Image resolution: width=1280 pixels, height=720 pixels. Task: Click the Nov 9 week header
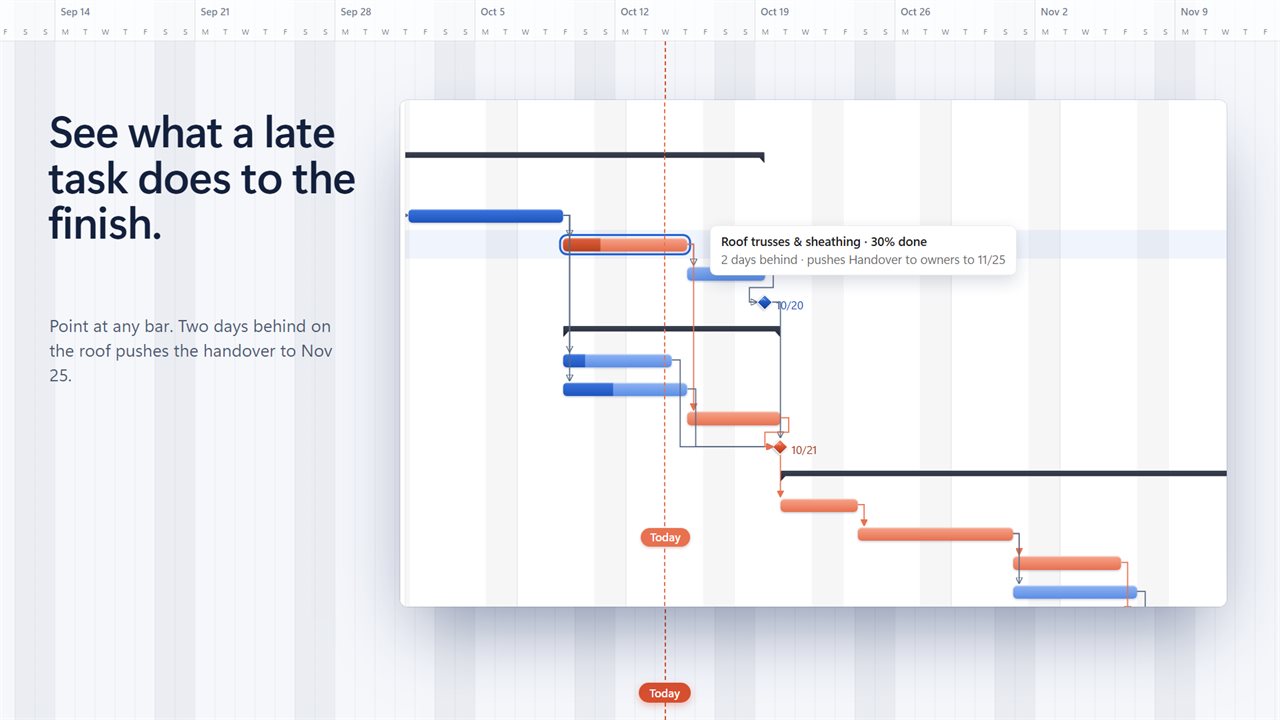point(1194,12)
